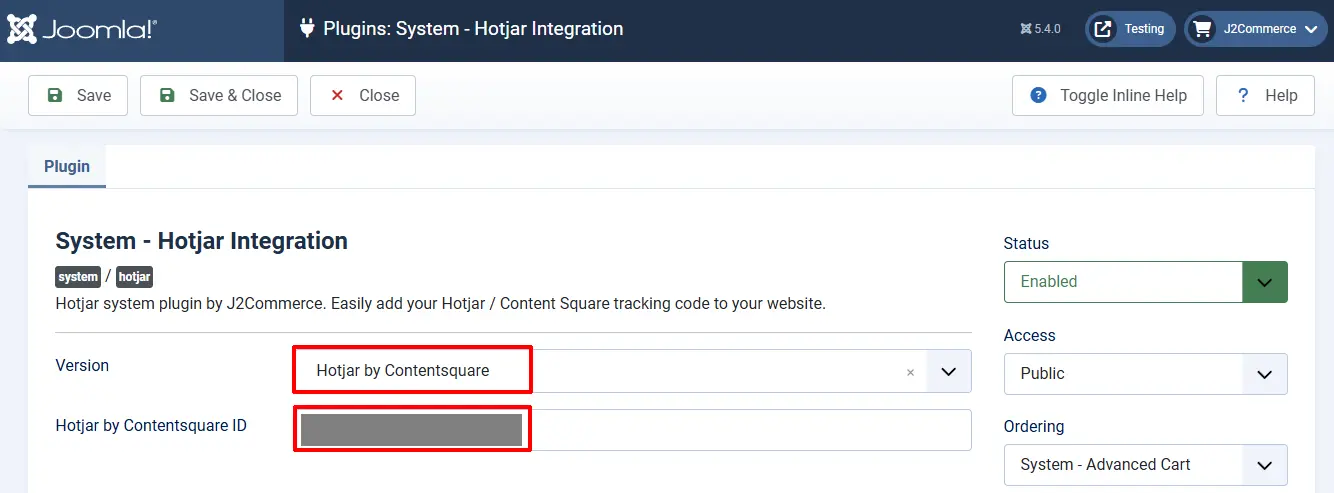Open the Ordering dropdown showing System - Advanced Cart
The height and width of the screenshot is (493, 1334).
(x=1145, y=465)
